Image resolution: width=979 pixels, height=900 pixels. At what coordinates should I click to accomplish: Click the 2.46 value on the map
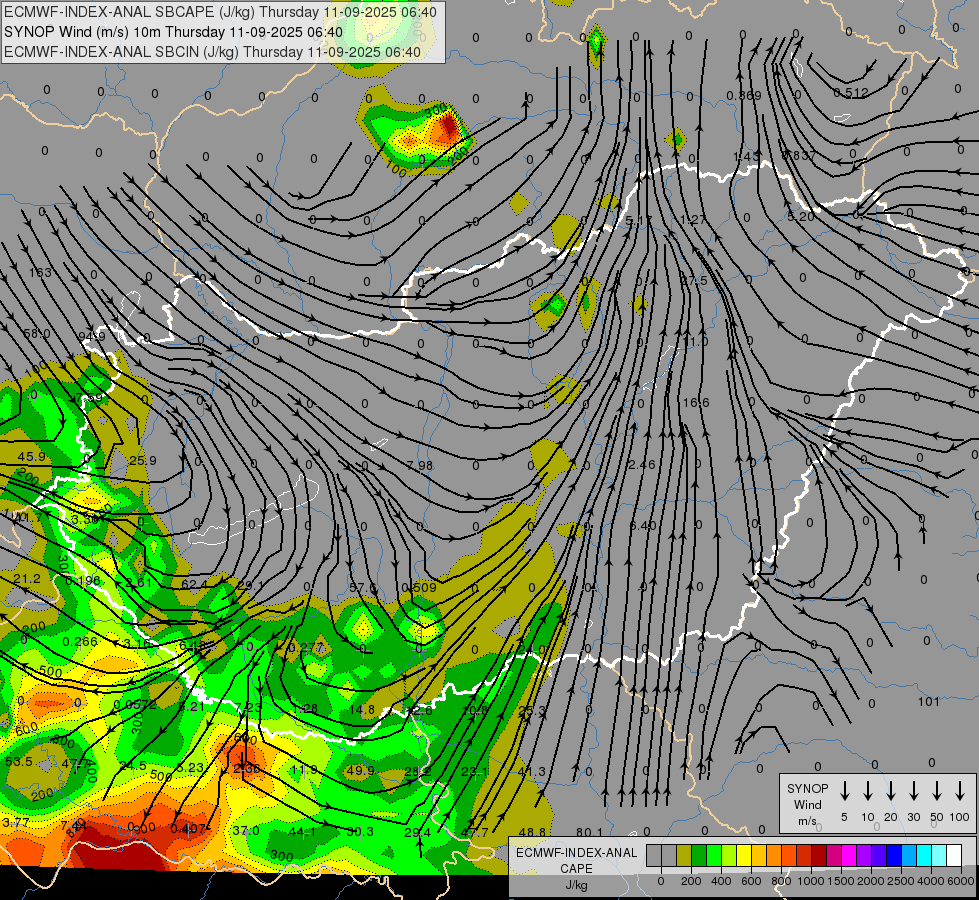tap(642, 465)
